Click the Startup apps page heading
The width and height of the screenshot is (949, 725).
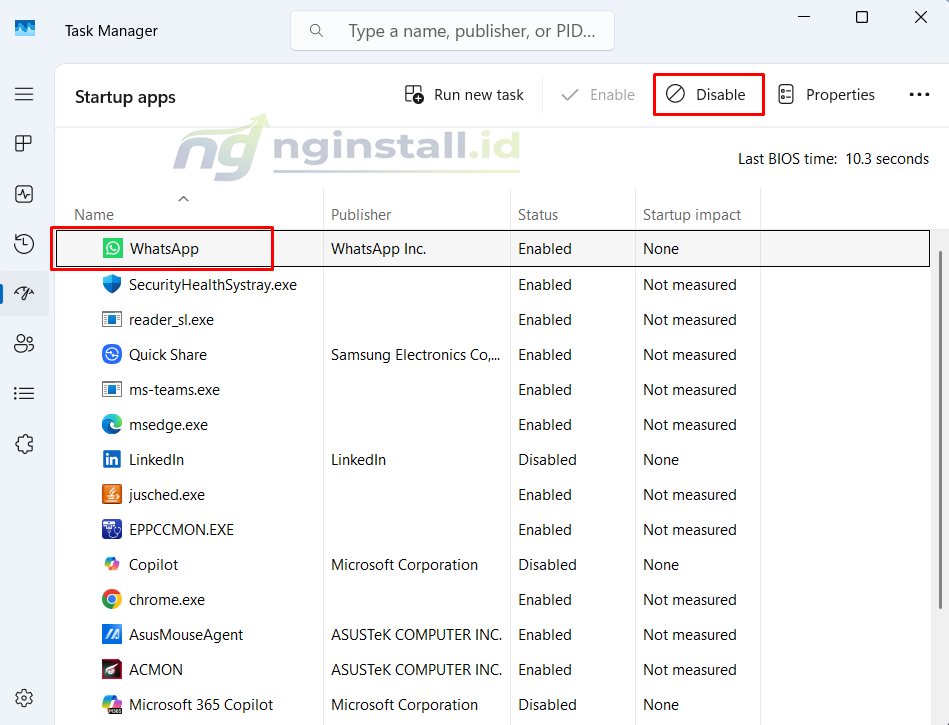[125, 97]
